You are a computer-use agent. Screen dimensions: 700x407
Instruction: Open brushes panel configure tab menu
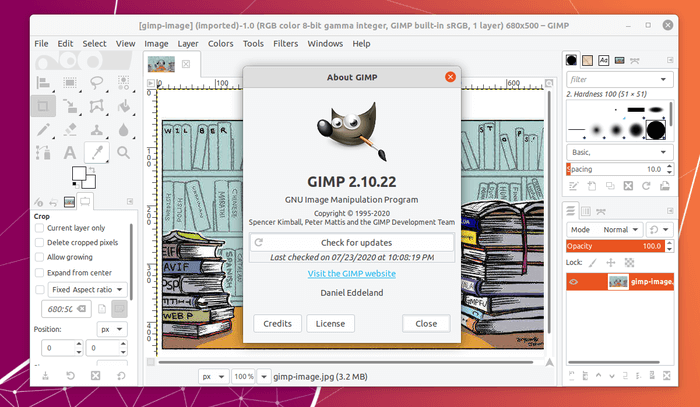(670, 60)
